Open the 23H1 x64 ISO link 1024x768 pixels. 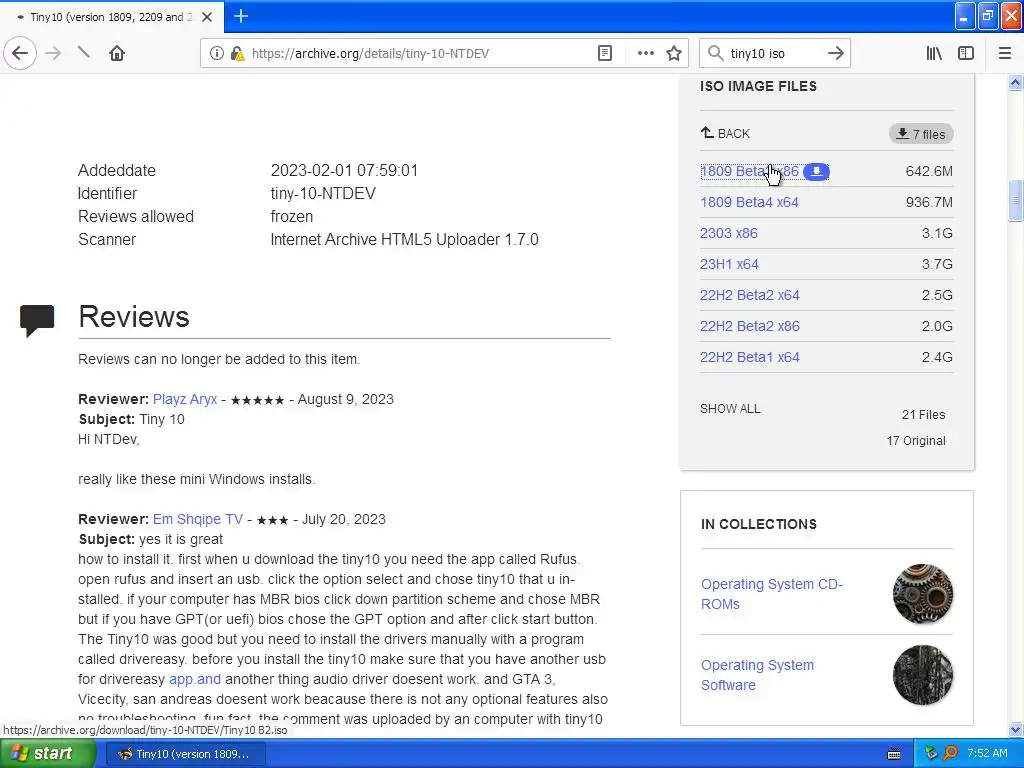(x=729, y=264)
